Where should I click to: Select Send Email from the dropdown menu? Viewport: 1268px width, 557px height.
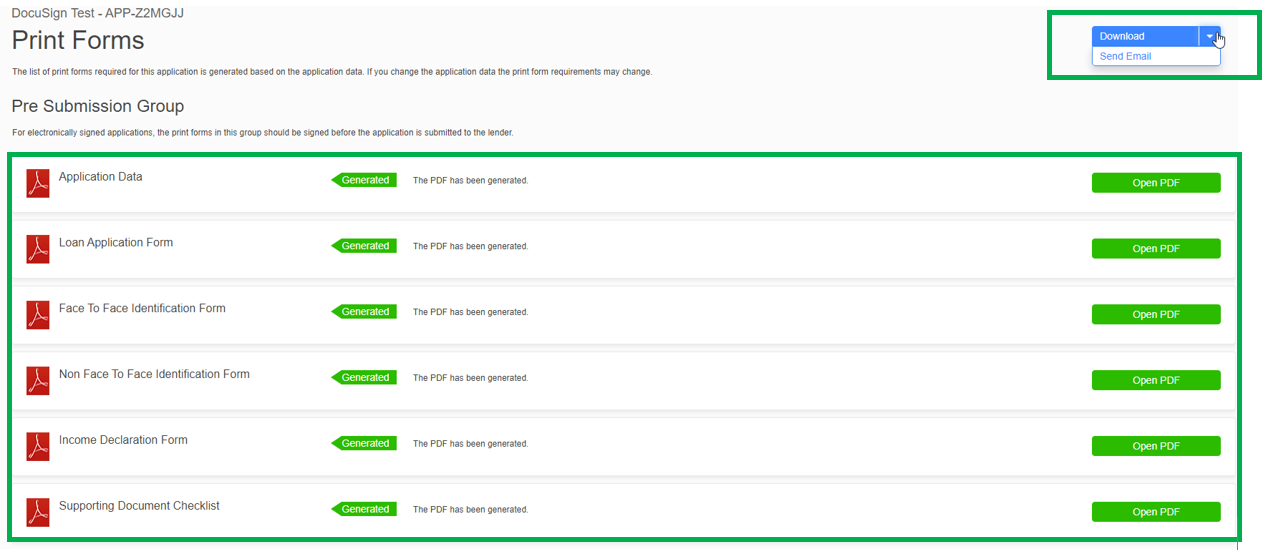coord(1125,57)
